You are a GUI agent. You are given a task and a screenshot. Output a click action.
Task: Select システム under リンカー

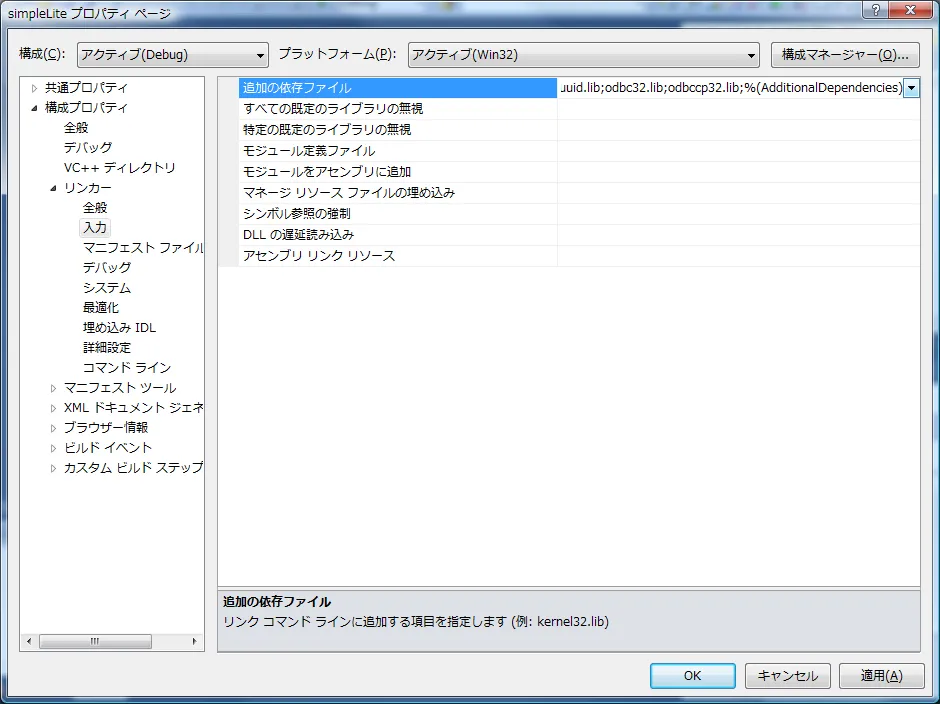click(x=107, y=288)
